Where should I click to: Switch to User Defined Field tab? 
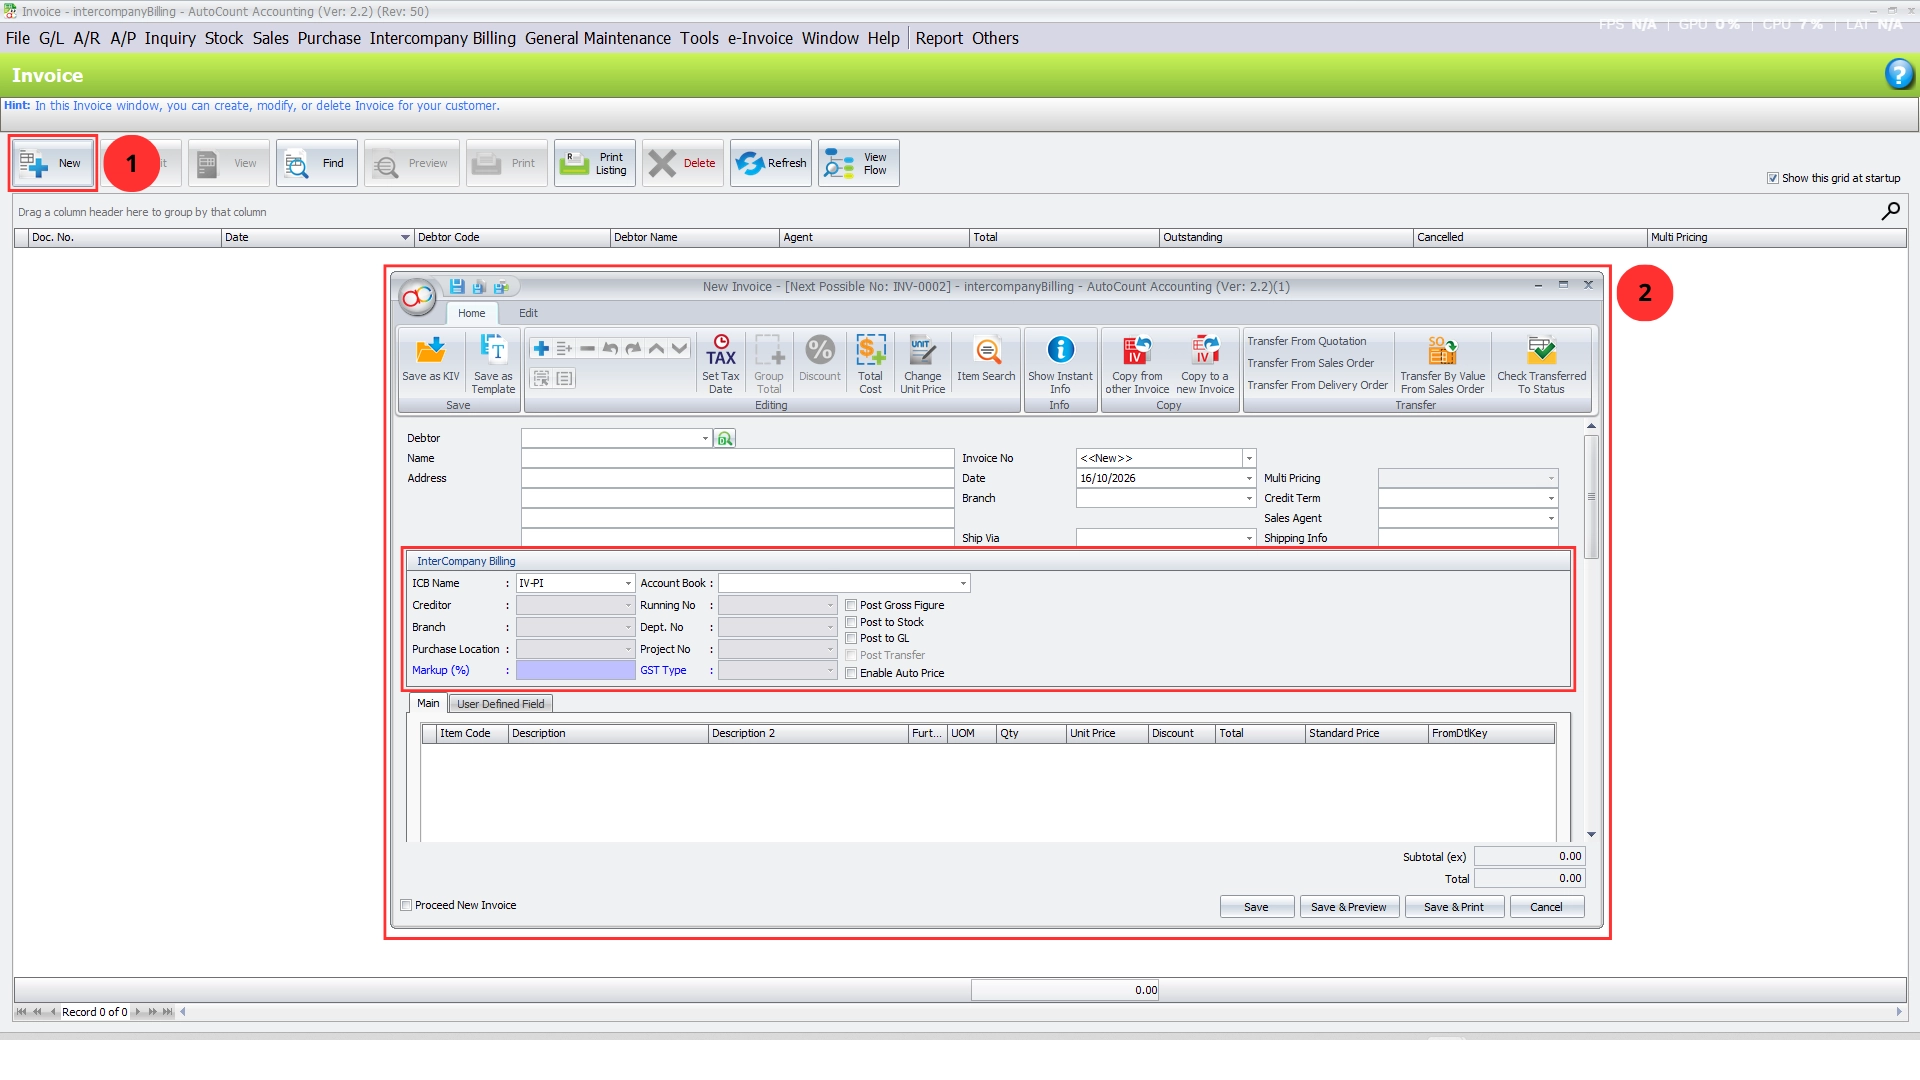(x=500, y=704)
